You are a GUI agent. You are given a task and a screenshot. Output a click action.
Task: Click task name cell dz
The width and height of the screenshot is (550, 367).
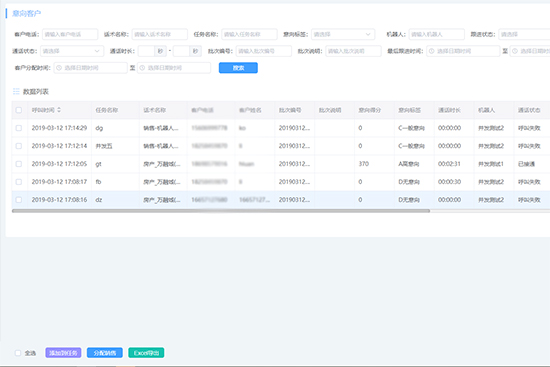click(99, 200)
